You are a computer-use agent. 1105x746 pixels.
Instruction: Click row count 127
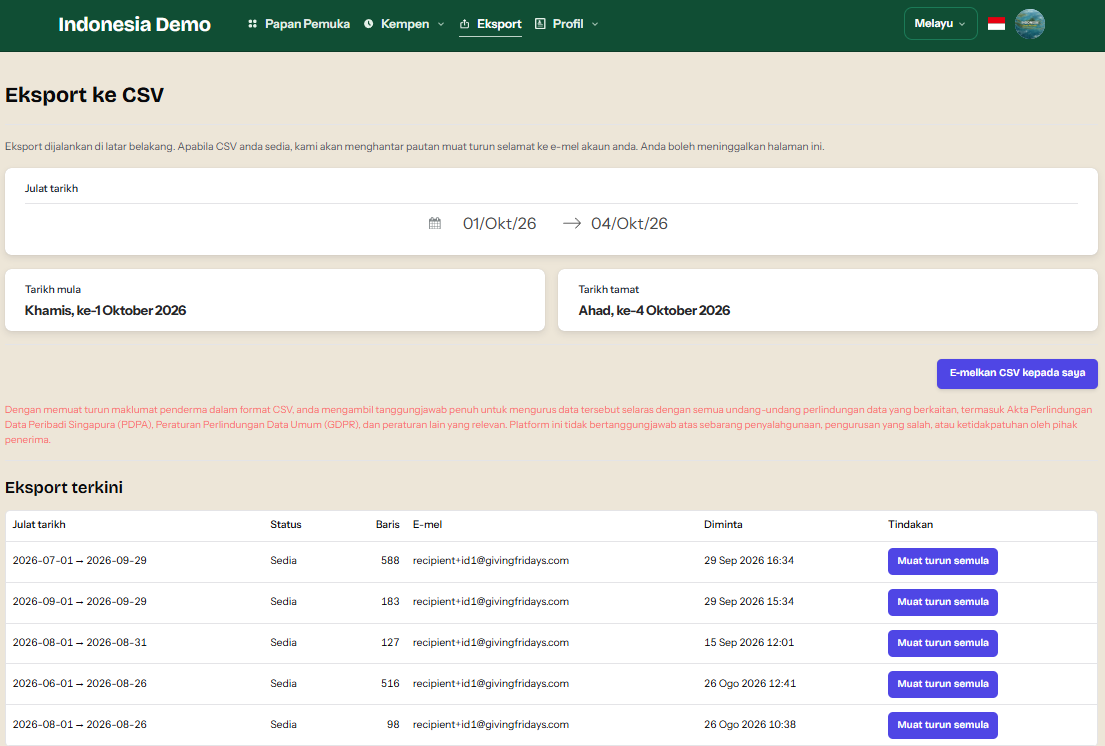click(x=390, y=642)
